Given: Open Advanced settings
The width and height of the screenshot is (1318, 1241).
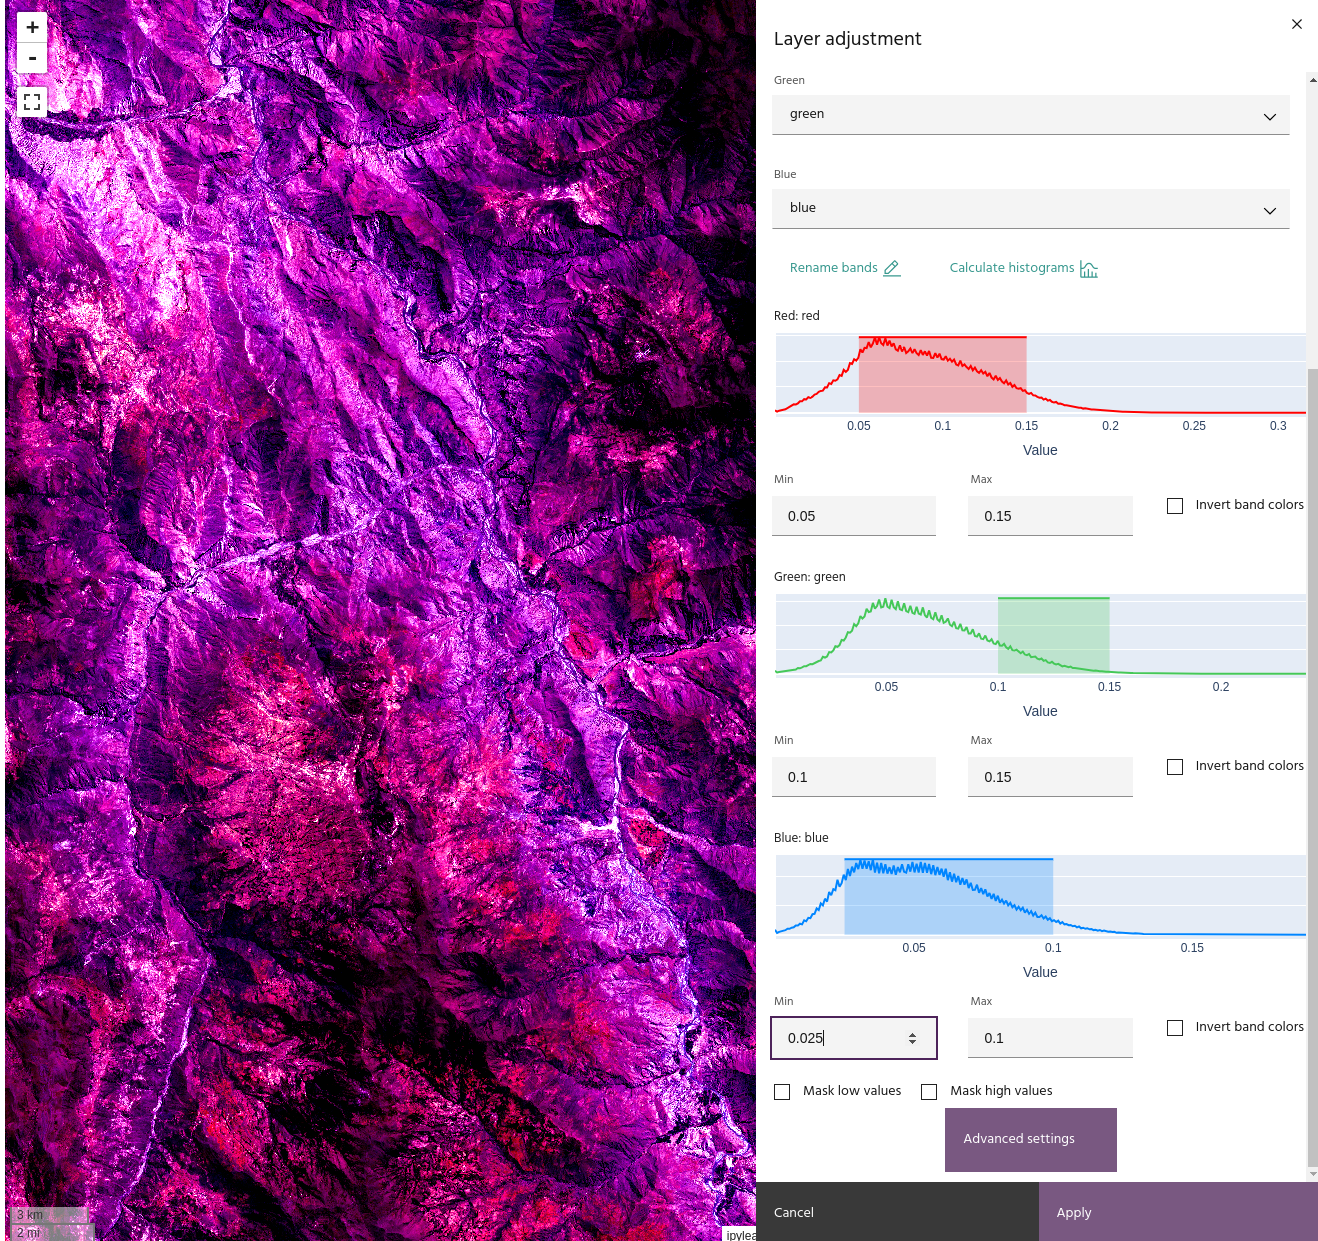Looking at the screenshot, I should point(1030,1139).
